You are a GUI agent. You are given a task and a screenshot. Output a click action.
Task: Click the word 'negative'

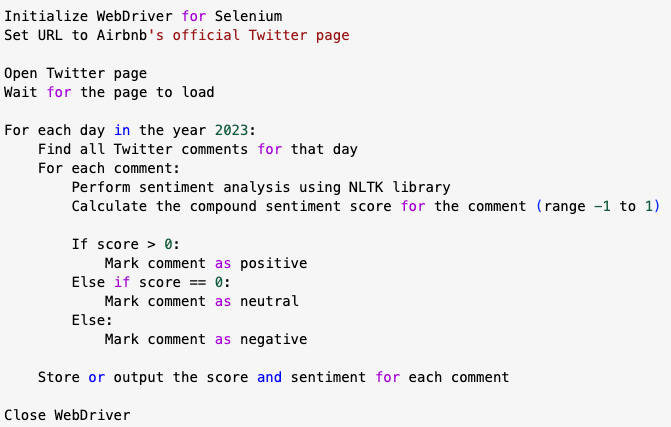273,339
